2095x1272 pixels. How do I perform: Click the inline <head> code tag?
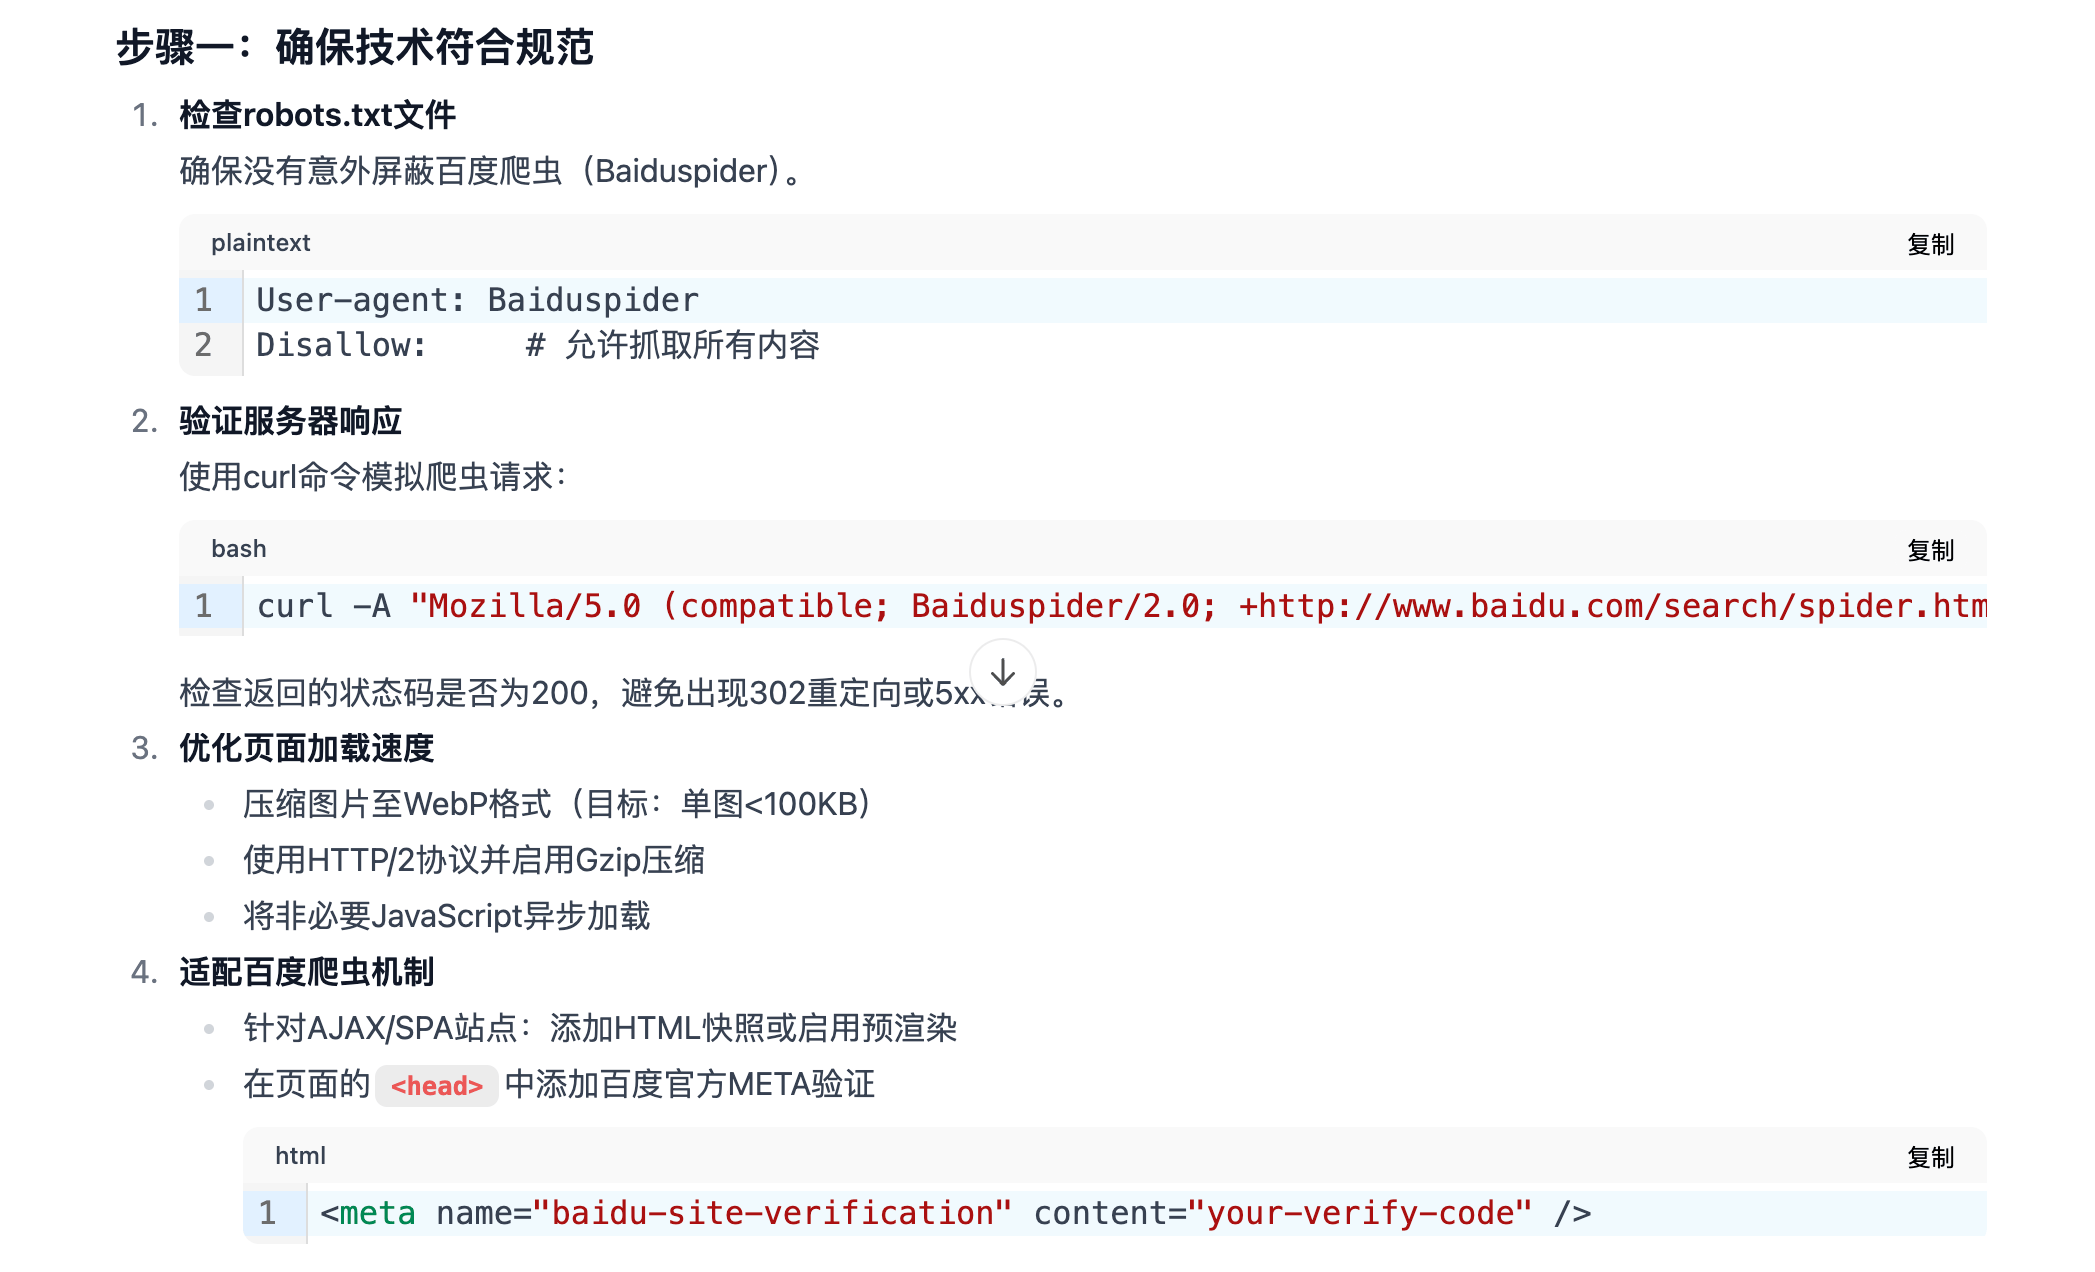[x=437, y=1086]
